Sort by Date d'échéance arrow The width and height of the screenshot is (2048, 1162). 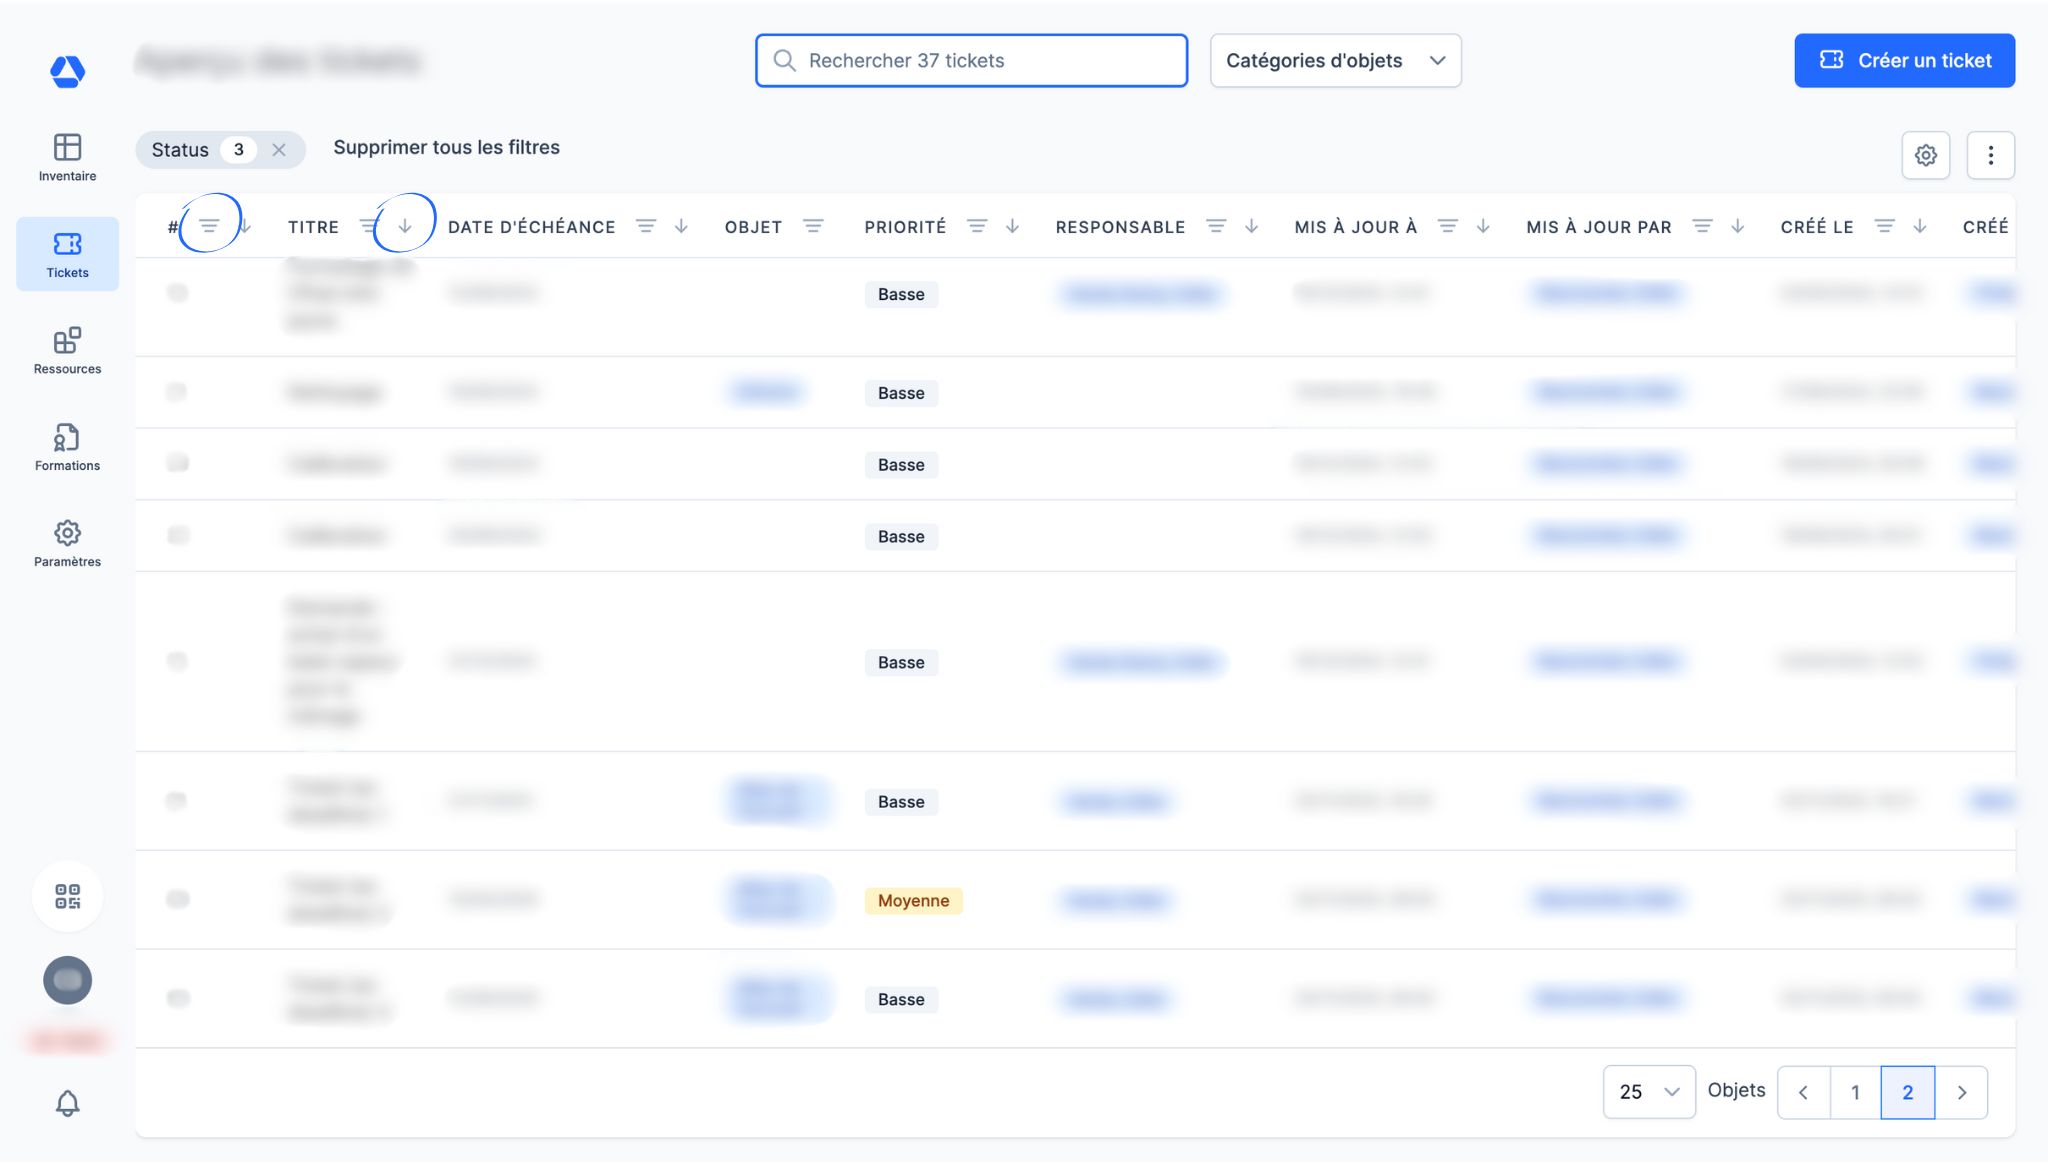click(x=681, y=227)
